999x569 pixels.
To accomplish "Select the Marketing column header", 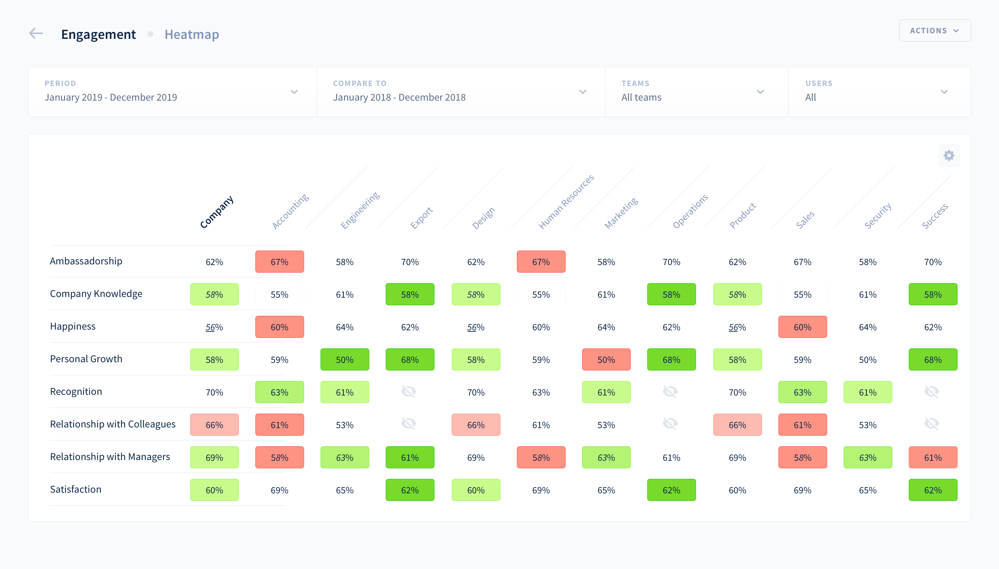I will tap(621, 213).
